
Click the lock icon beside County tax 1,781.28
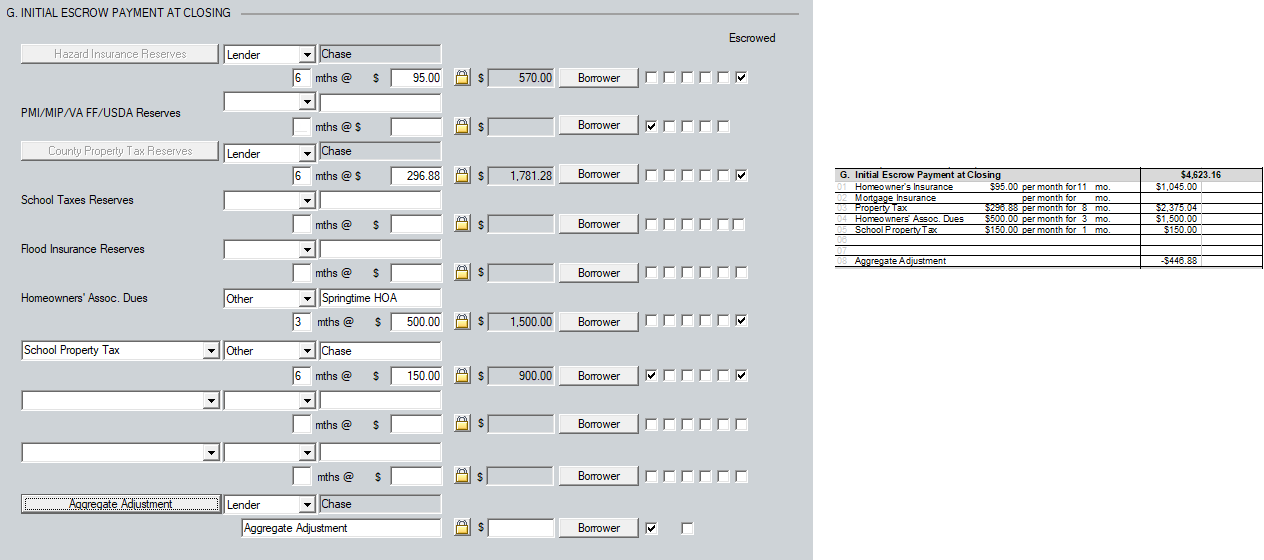[x=462, y=175]
